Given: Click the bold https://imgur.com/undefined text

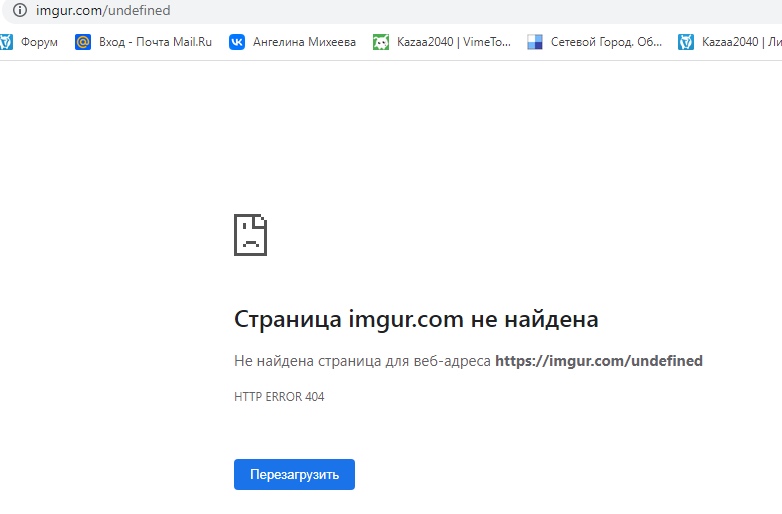Looking at the screenshot, I should (598, 361).
